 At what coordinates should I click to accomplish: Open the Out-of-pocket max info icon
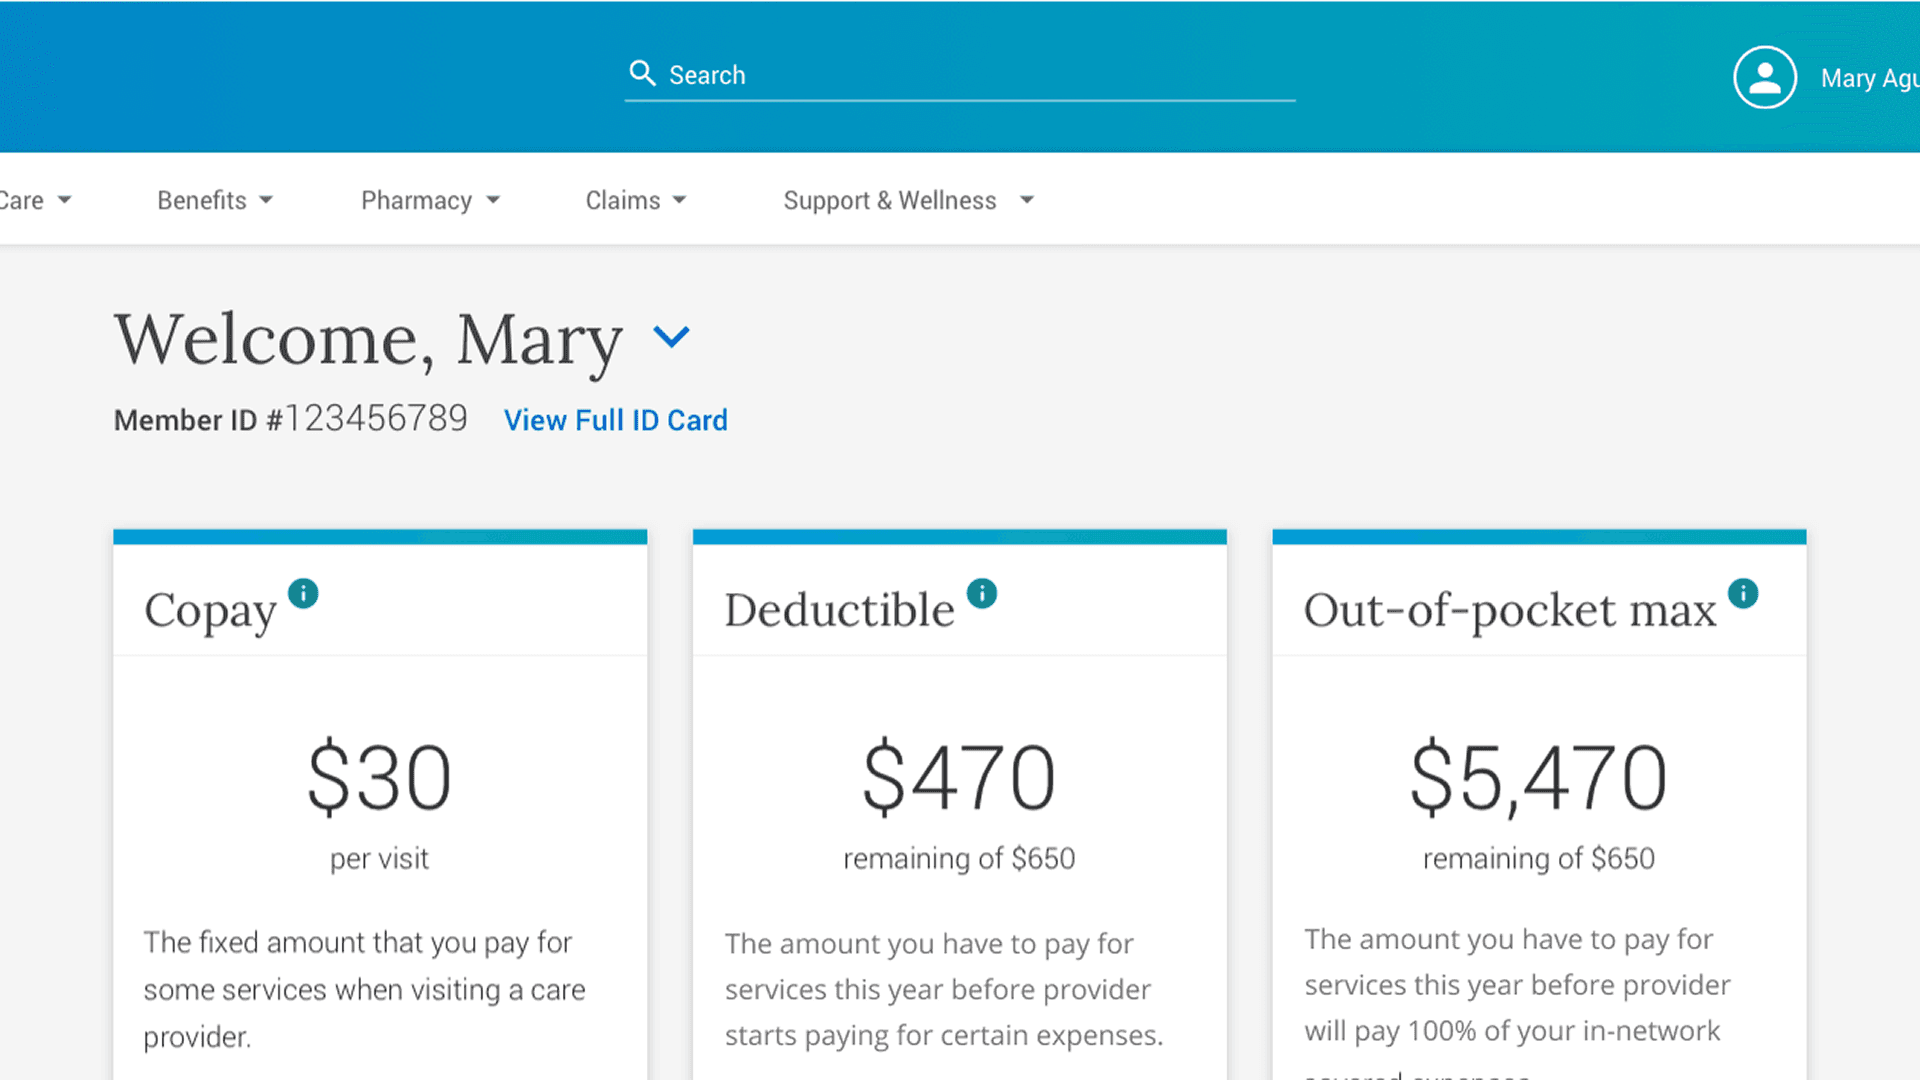click(x=1743, y=593)
